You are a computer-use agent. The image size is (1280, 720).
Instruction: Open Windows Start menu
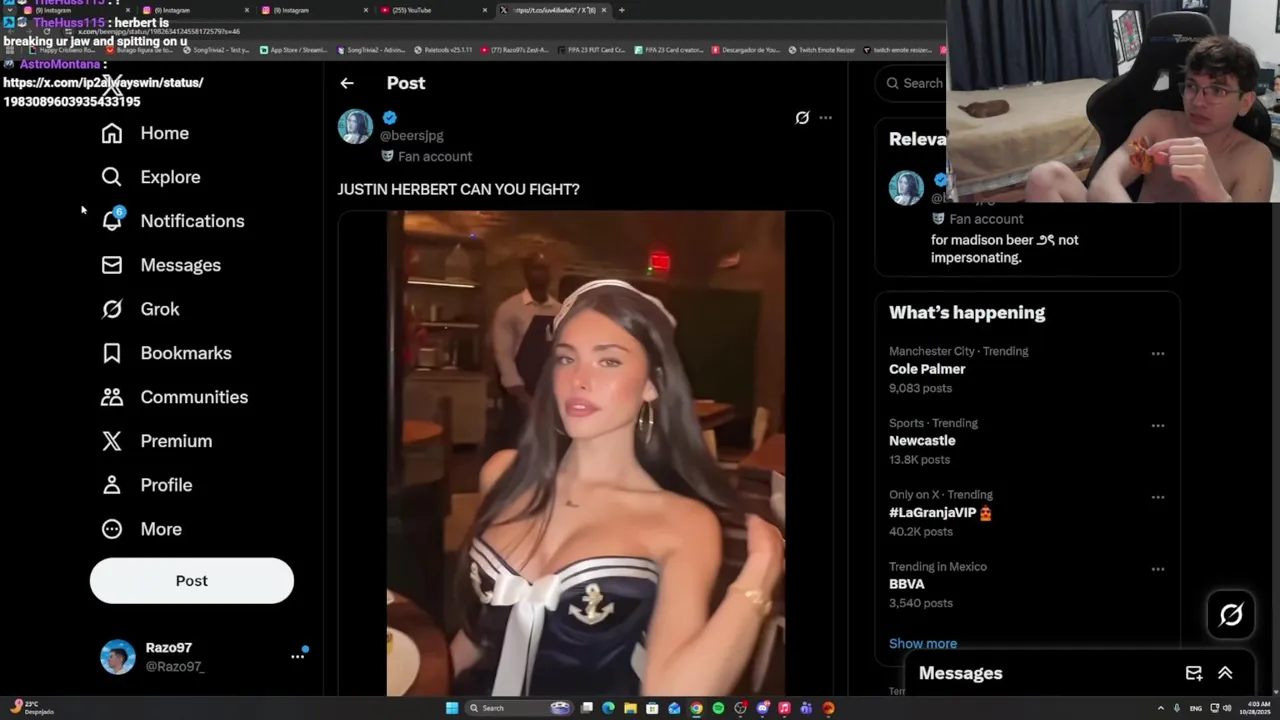pyautogui.click(x=452, y=708)
